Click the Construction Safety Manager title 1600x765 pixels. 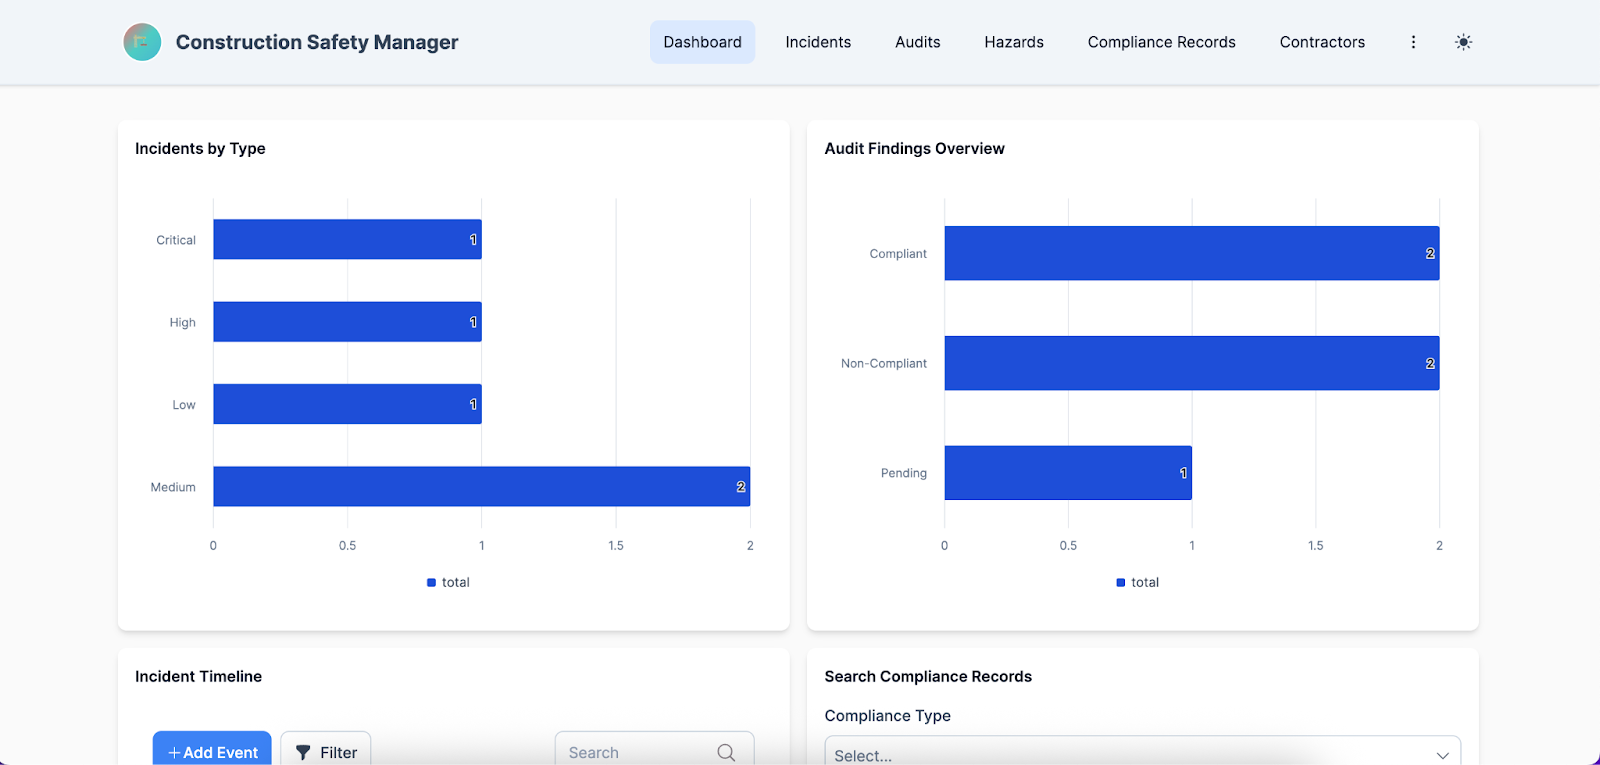click(x=317, y=42)
